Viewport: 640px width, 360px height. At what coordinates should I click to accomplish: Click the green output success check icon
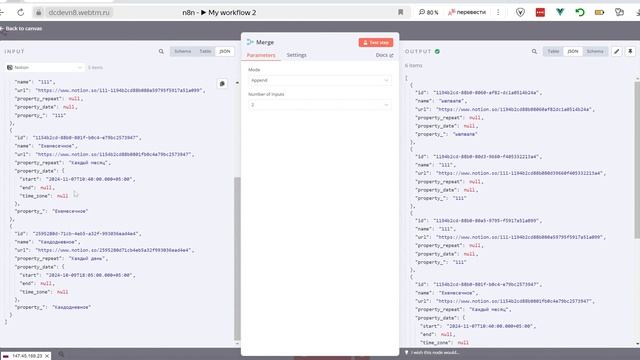(x=437, y=51)
